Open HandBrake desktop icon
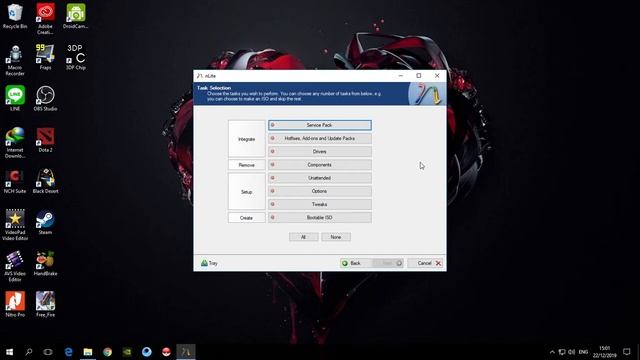Screen dimensions: 640x360 (45, 263)
